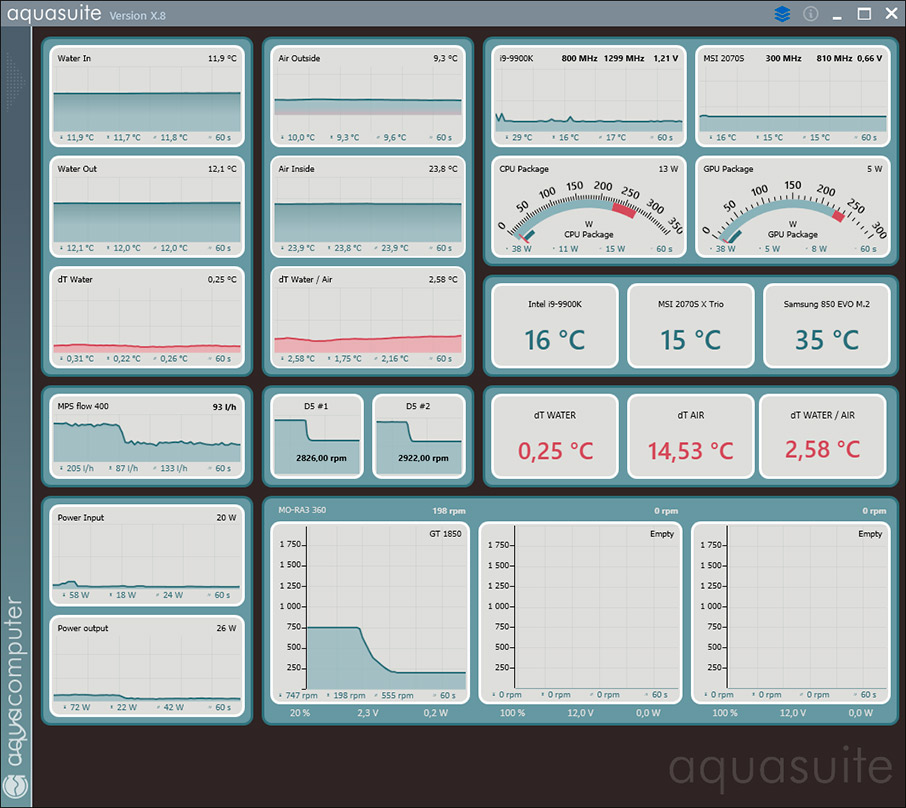Click the 23,8 °C Air Inside reading
The width and height of the screenshot is (906, 808).
(x=443, y=169)
